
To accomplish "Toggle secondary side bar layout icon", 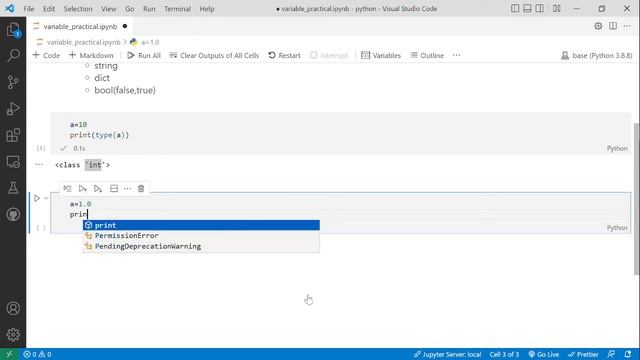I will tap(540, 9).
